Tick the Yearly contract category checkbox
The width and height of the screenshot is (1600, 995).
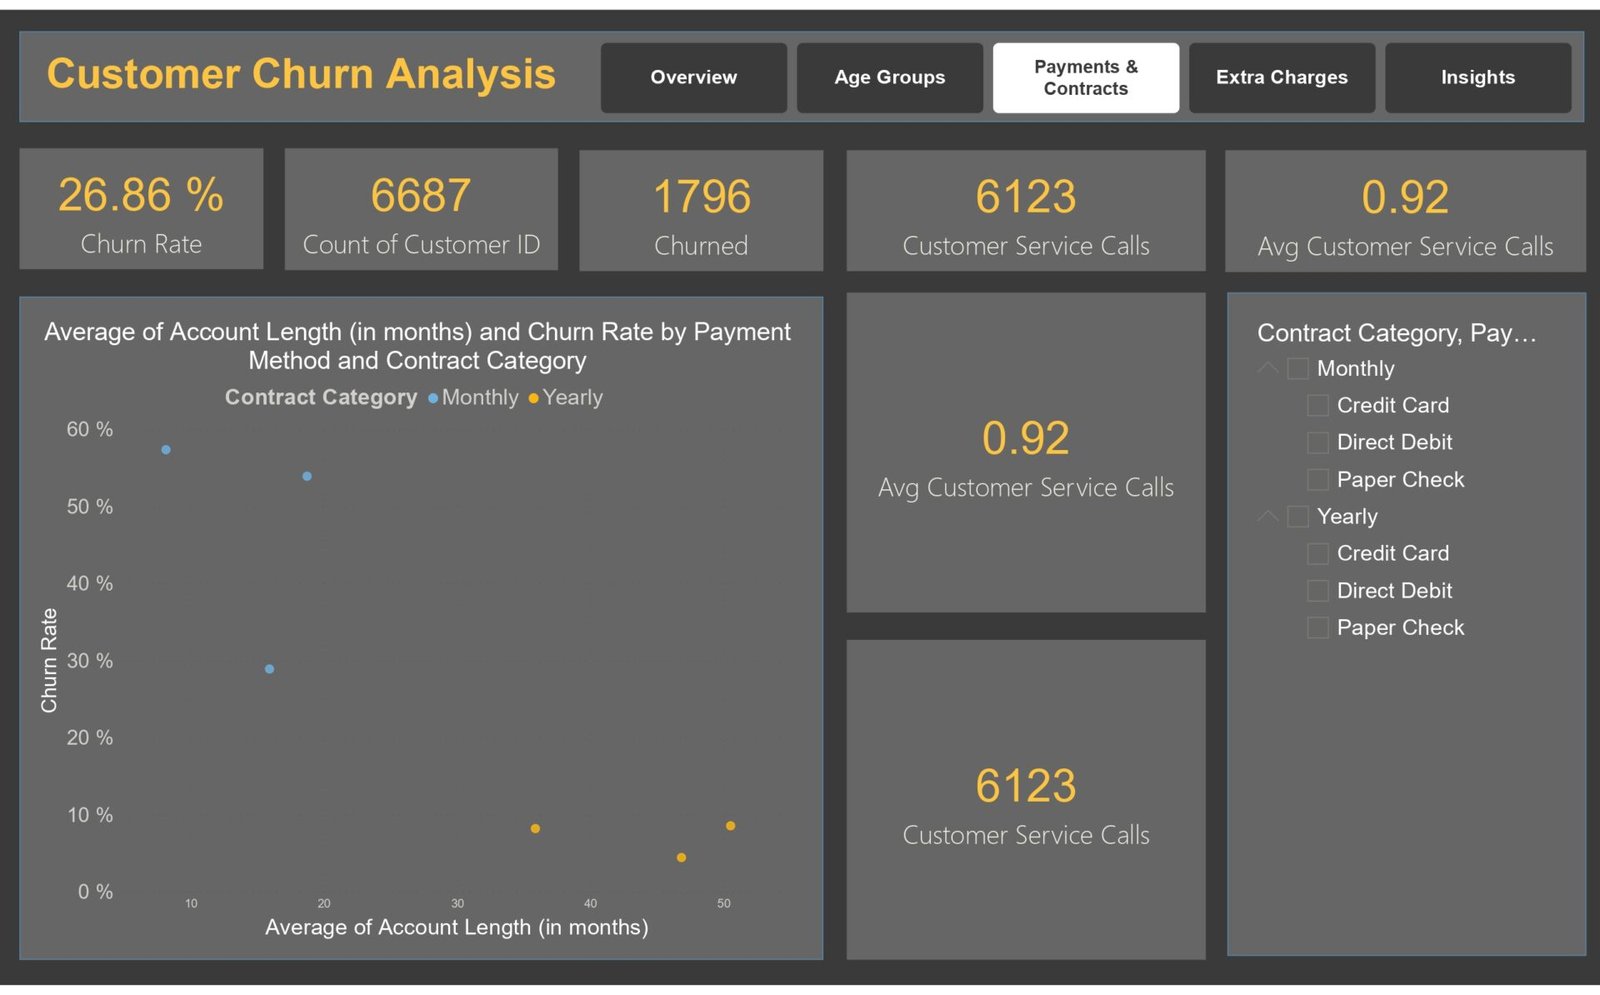(1298, 517)
